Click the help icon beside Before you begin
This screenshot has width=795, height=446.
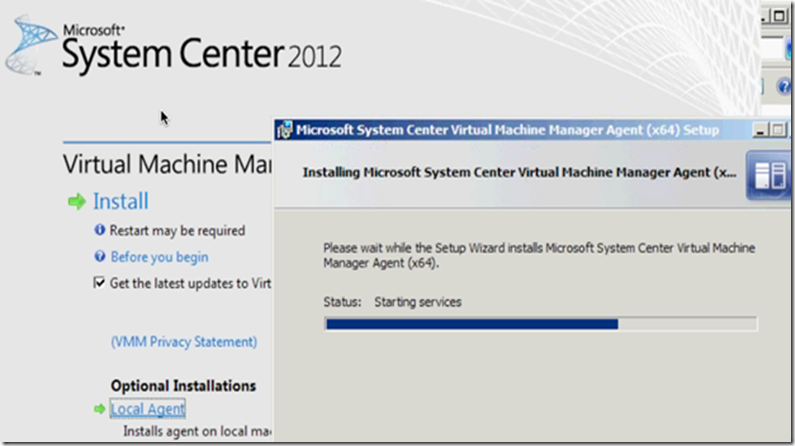(100, 257)
